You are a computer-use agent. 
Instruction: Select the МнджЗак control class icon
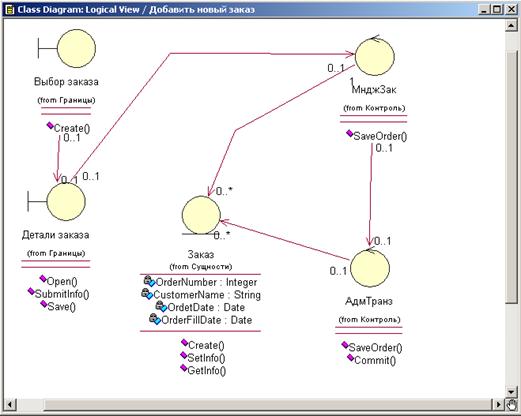[375, 56]
